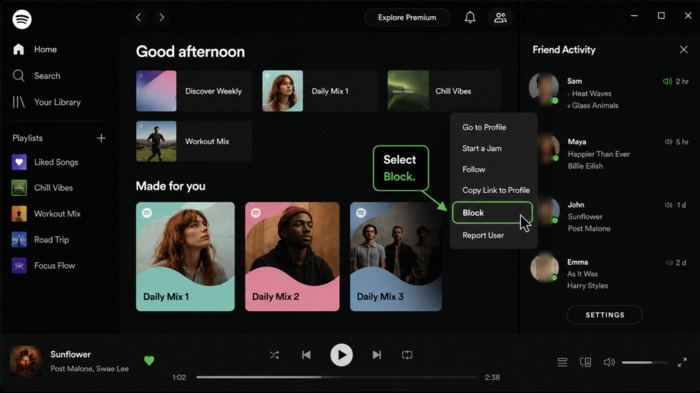Open connect to a device icon
This screenshot has height=393, width=700.
[585, 362]
